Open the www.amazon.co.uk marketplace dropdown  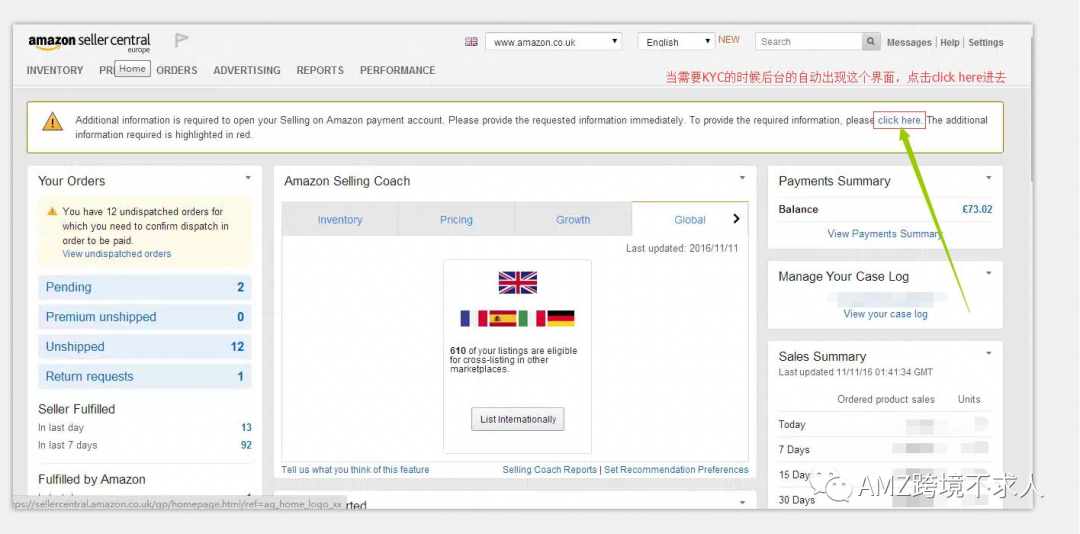[553, 42]
